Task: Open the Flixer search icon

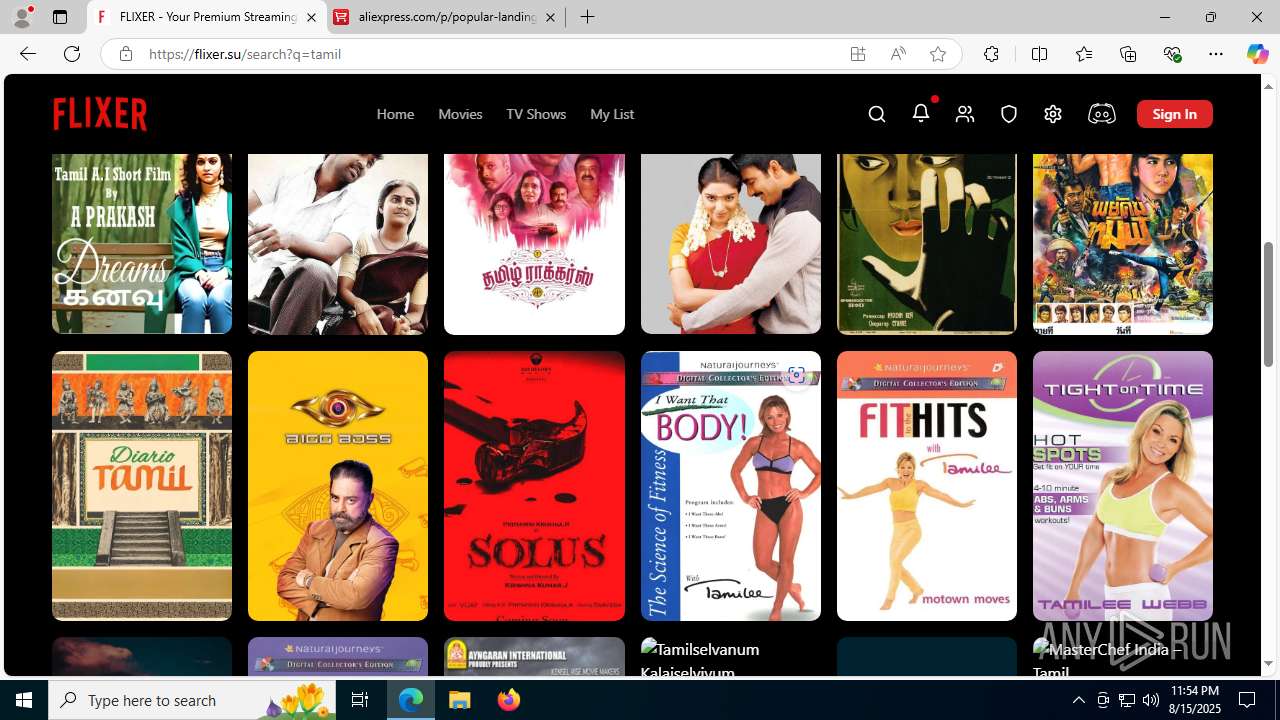Action: click(x=877, y=114)
